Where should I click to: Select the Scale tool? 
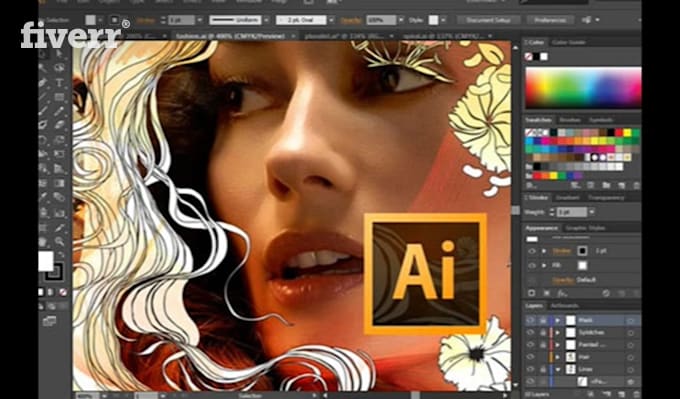tap(59, 139)
